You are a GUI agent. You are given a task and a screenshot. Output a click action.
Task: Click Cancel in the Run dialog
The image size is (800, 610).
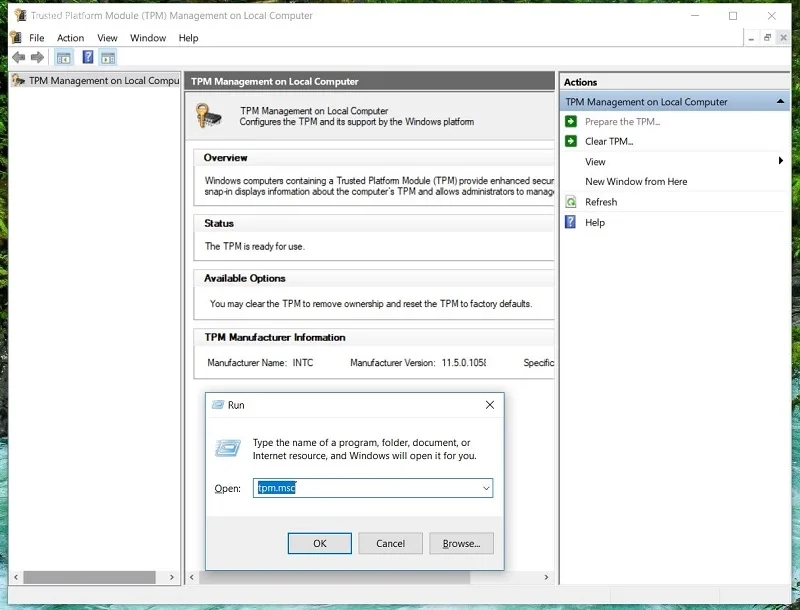pyautogui.click(x=390, y=543)
